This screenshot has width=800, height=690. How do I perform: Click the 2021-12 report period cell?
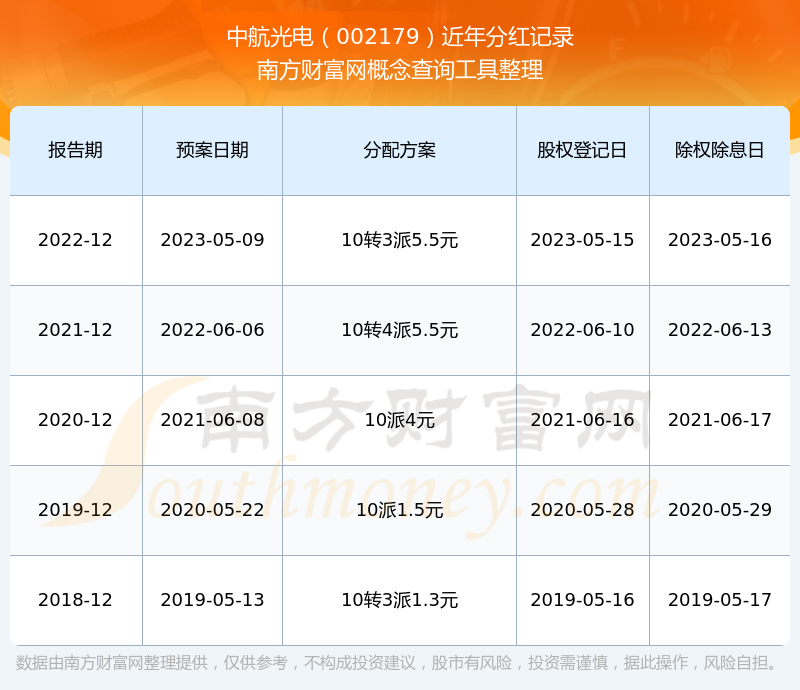pos(76,330)
